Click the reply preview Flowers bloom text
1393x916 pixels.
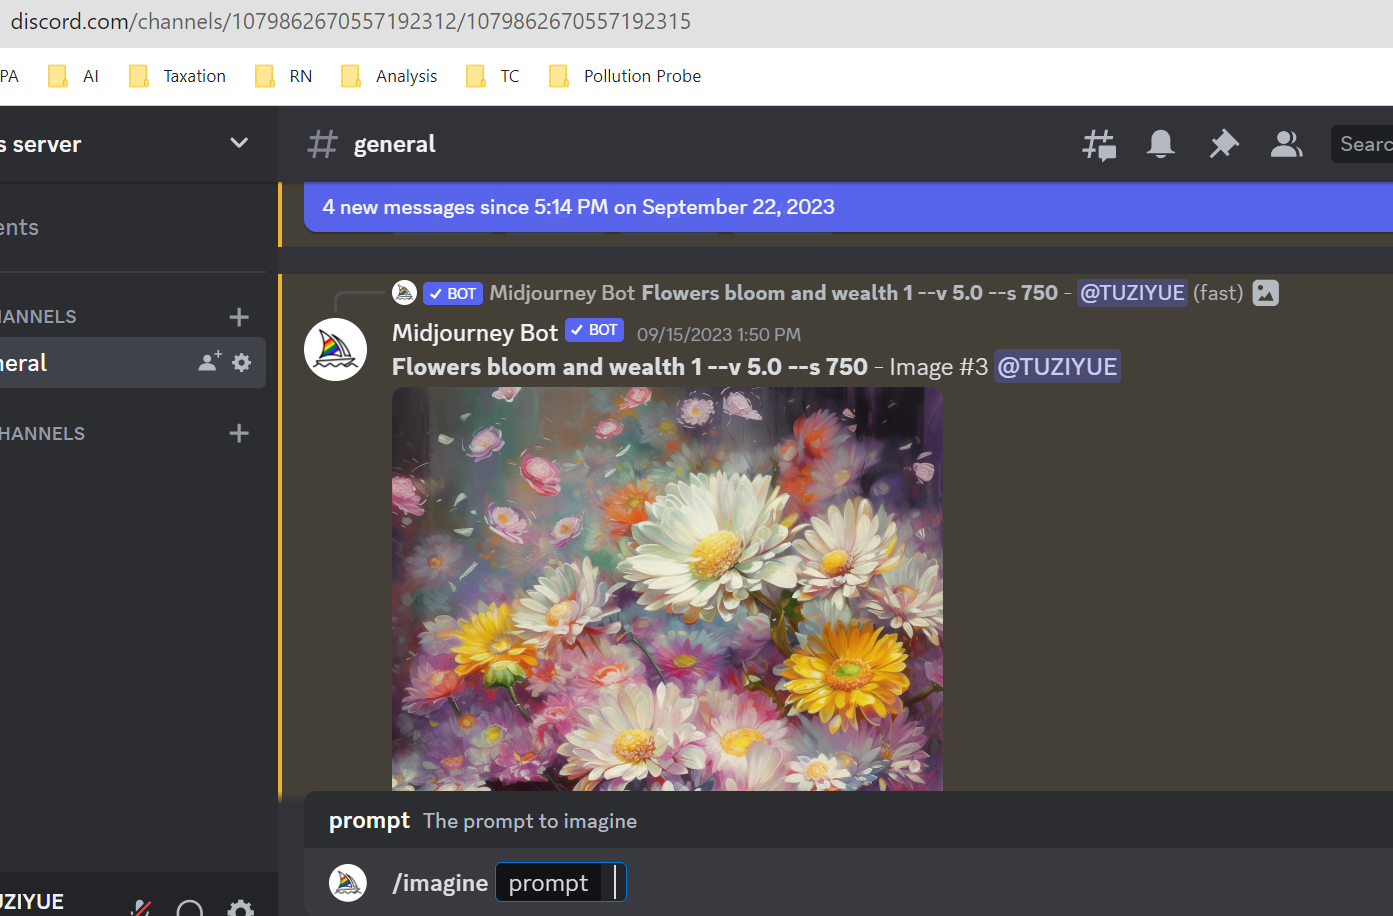(849, 293)
